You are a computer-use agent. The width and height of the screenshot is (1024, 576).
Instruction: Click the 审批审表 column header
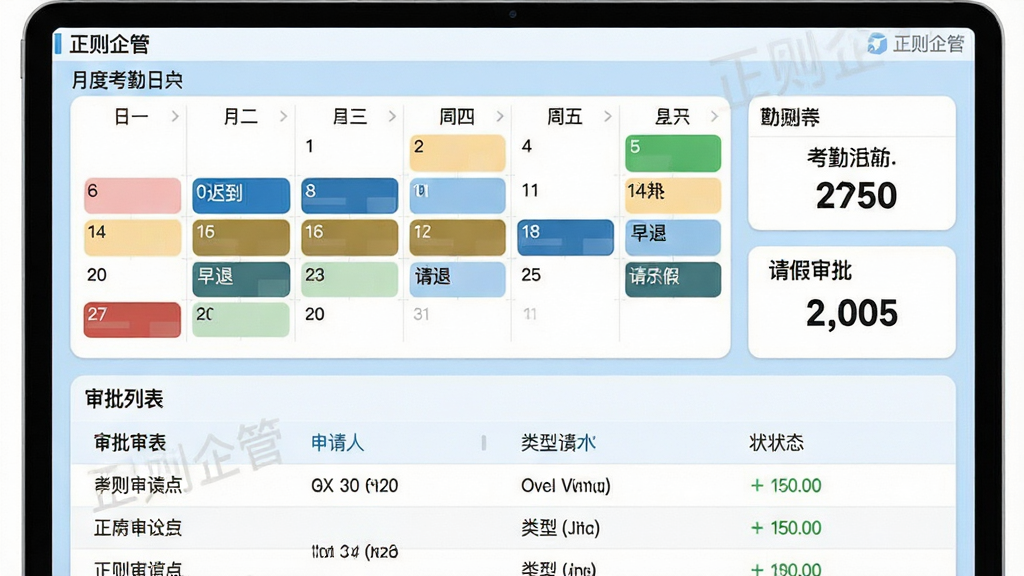(x=130, y=443)
